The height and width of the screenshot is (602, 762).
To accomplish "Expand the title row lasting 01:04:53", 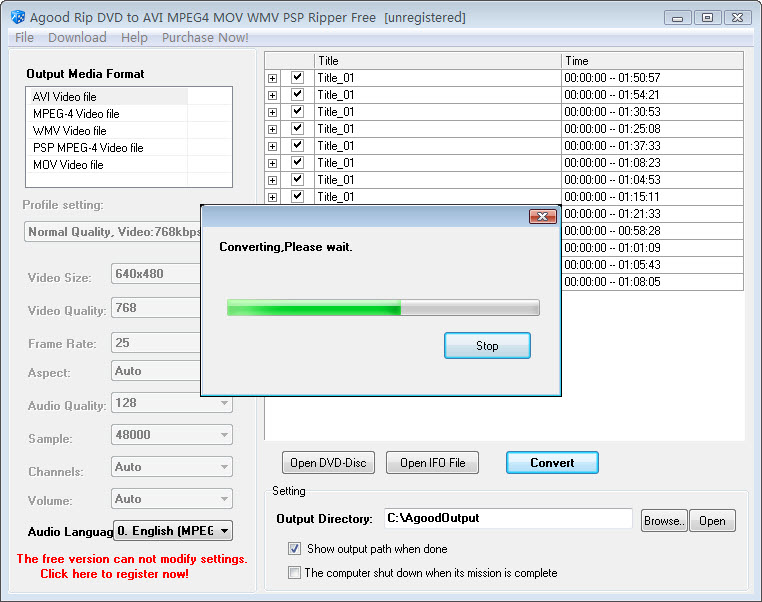I will (x=273, y=180).
